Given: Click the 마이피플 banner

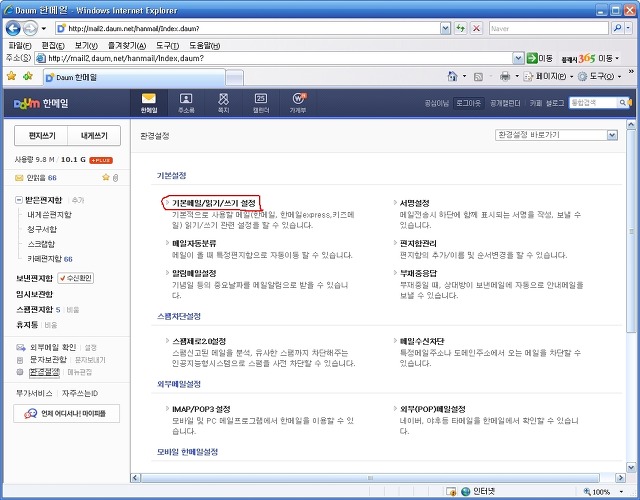Looking at the screenshot, I should click(x=67, y=413).
